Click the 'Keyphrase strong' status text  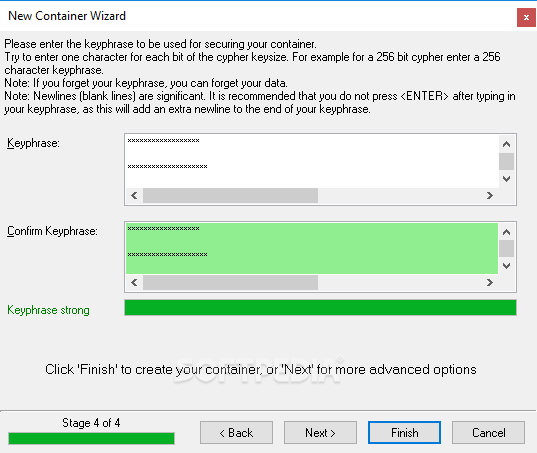[48, 310]
